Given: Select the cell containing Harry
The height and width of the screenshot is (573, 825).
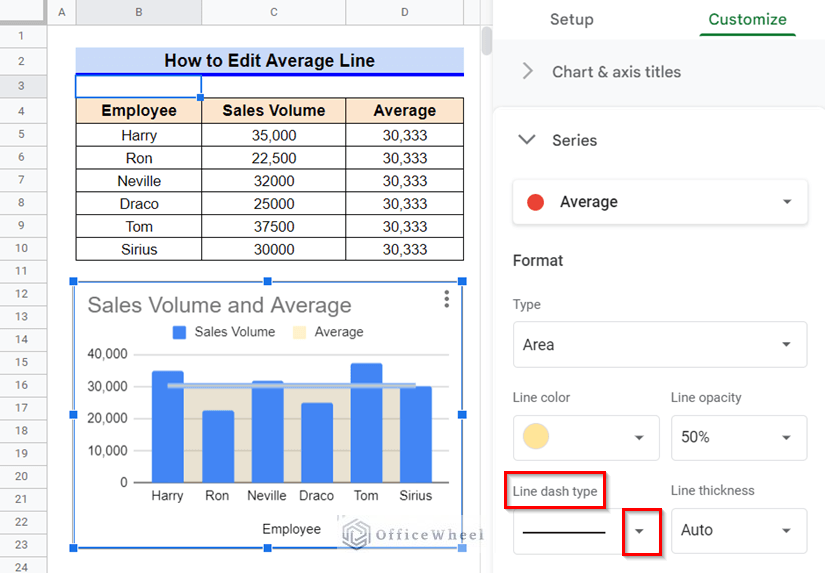Looking at the screenshot, I should click(139, 135).
